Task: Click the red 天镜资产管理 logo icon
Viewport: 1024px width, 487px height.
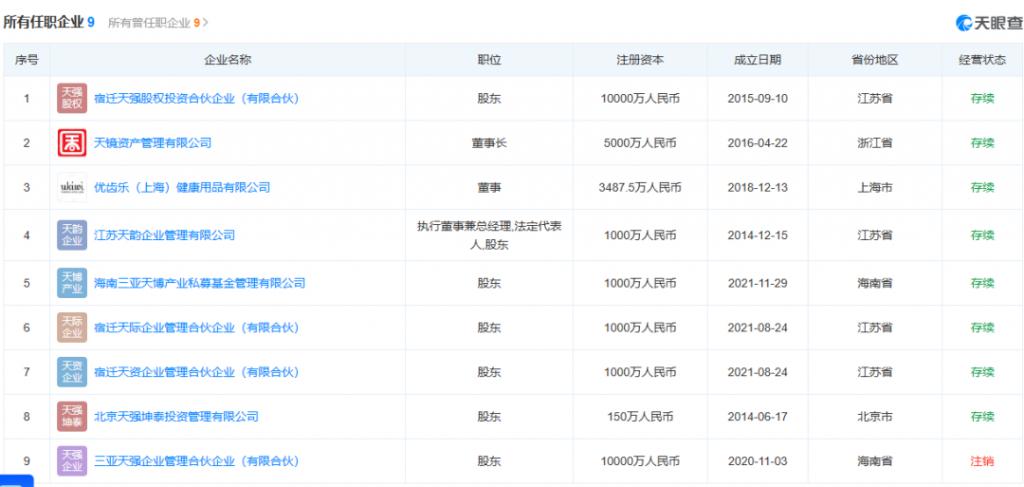Action: (72, 143)
